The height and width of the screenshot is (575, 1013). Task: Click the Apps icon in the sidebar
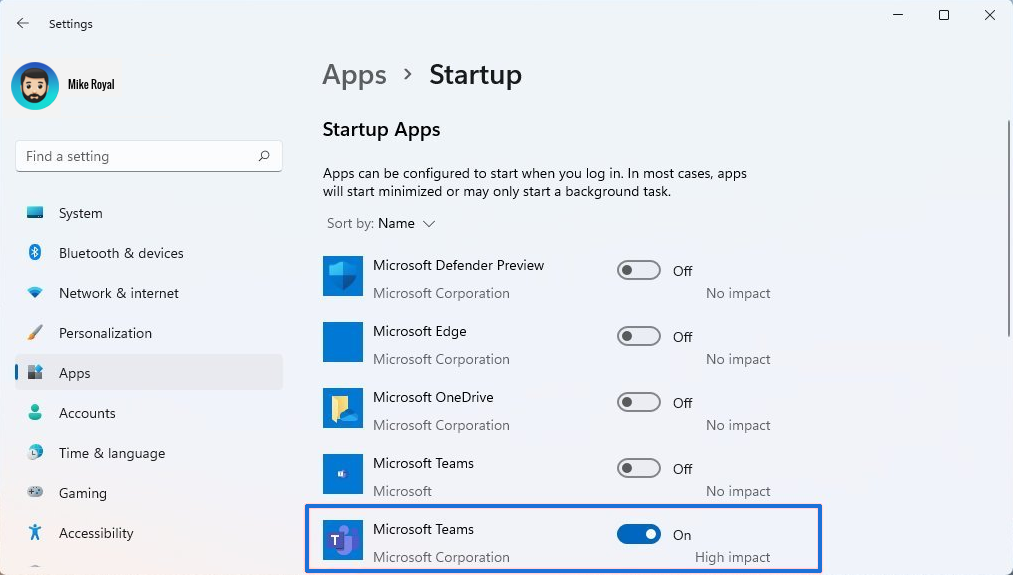(35, 373)
